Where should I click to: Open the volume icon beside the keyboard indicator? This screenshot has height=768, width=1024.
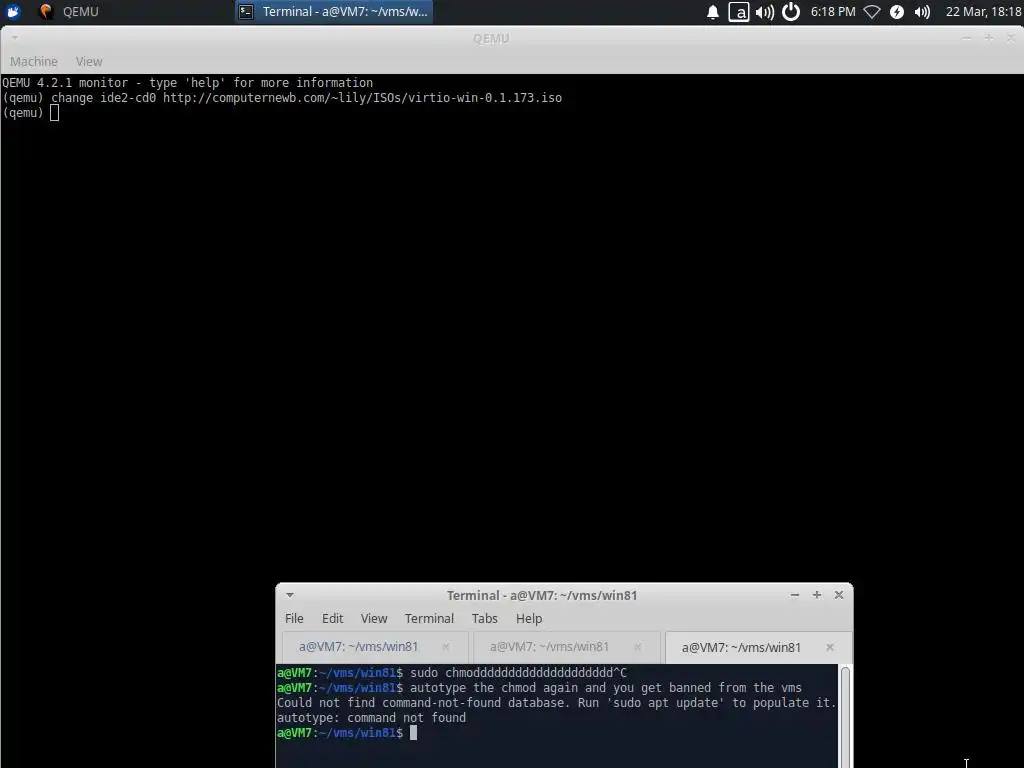764,12
